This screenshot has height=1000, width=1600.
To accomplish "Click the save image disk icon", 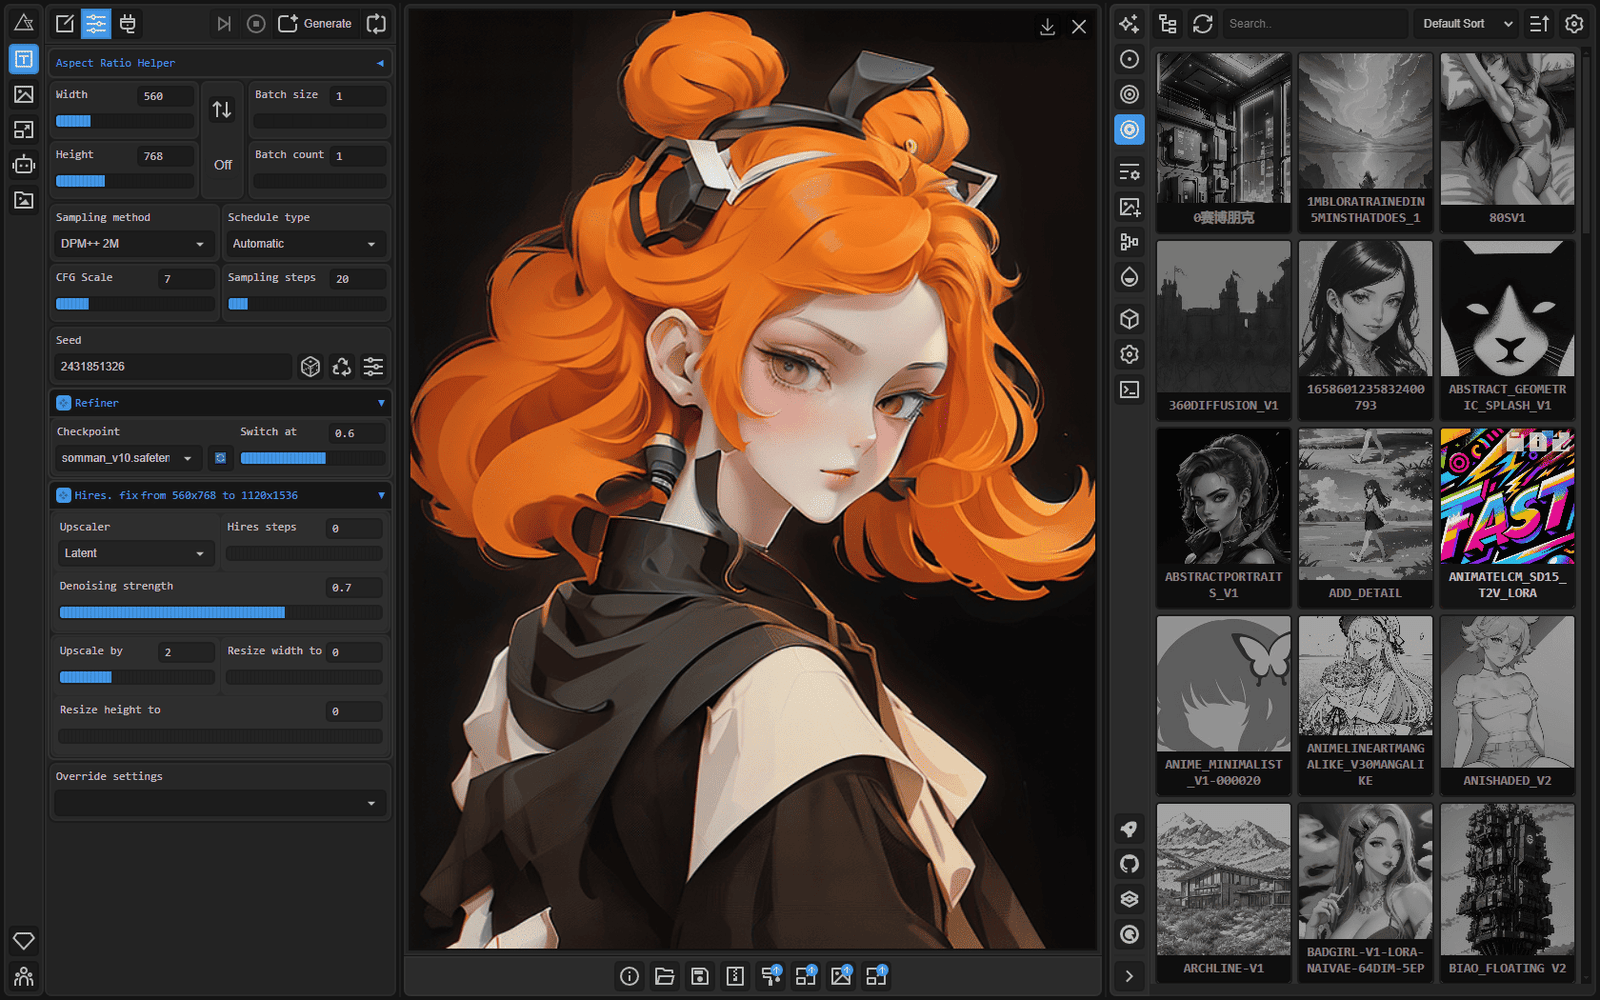I will [700, 976].
